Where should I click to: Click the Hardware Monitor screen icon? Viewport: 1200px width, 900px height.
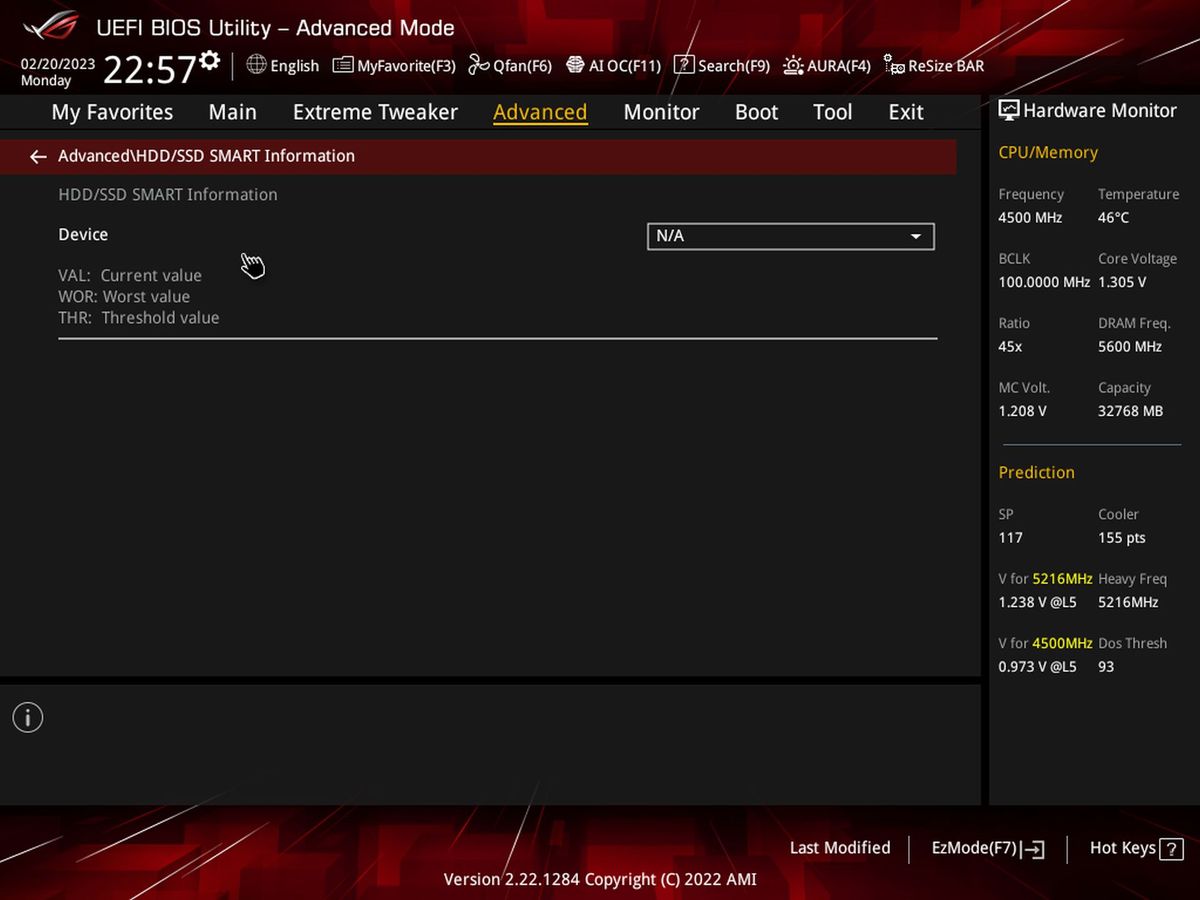click(x=1009, y=111)
